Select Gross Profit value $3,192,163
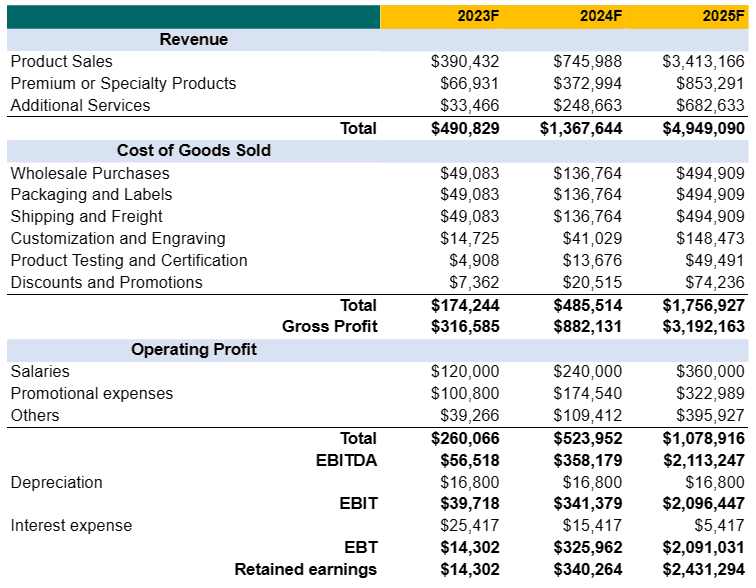Viewport: 756px width, 588px height. (703, 327)
